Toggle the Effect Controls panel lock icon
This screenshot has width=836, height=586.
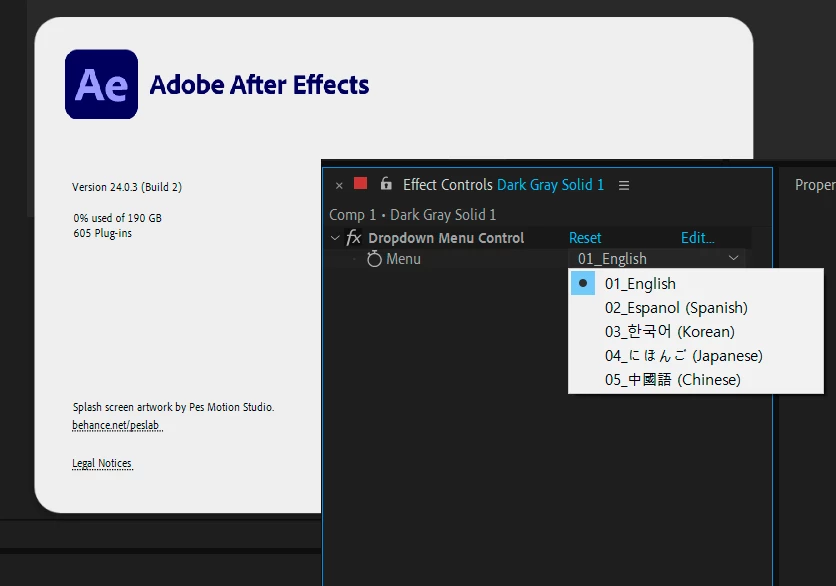click(x=386, y=183)
